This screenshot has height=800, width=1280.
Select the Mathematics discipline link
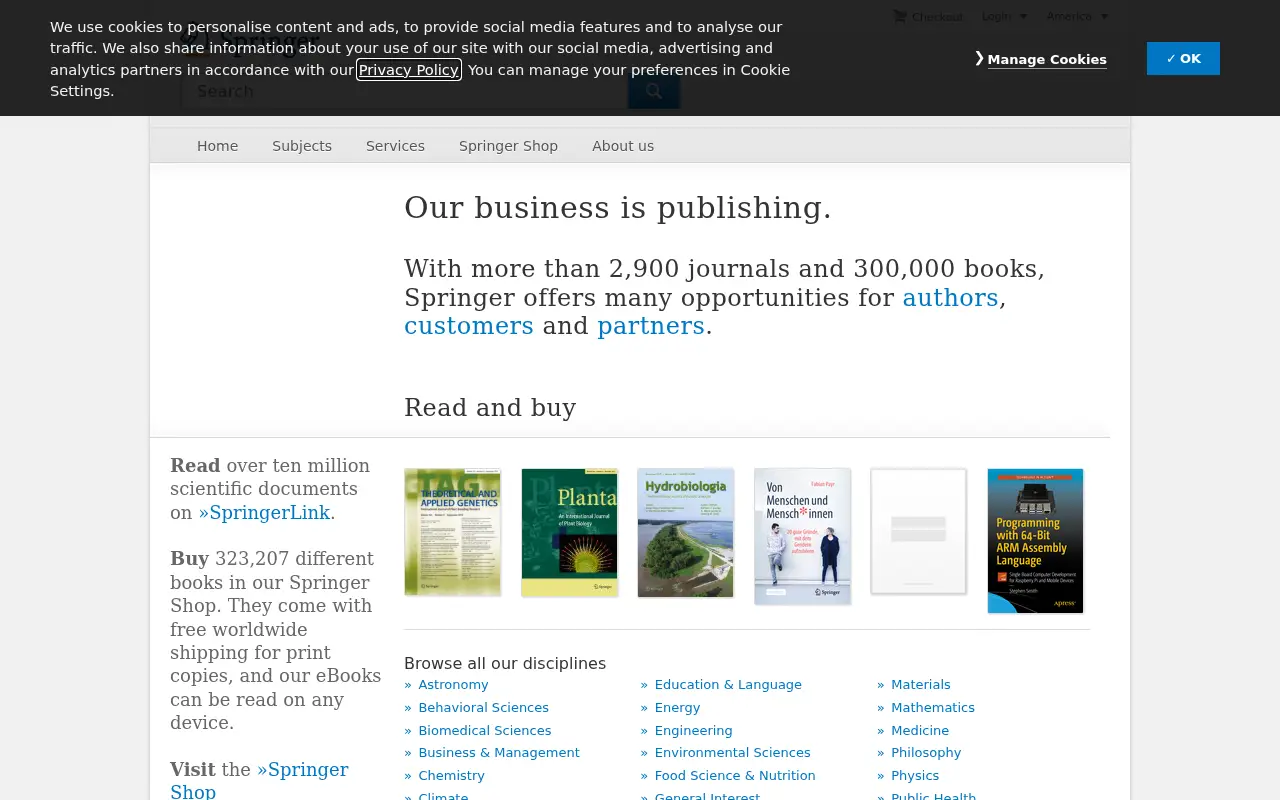[933, 708]
